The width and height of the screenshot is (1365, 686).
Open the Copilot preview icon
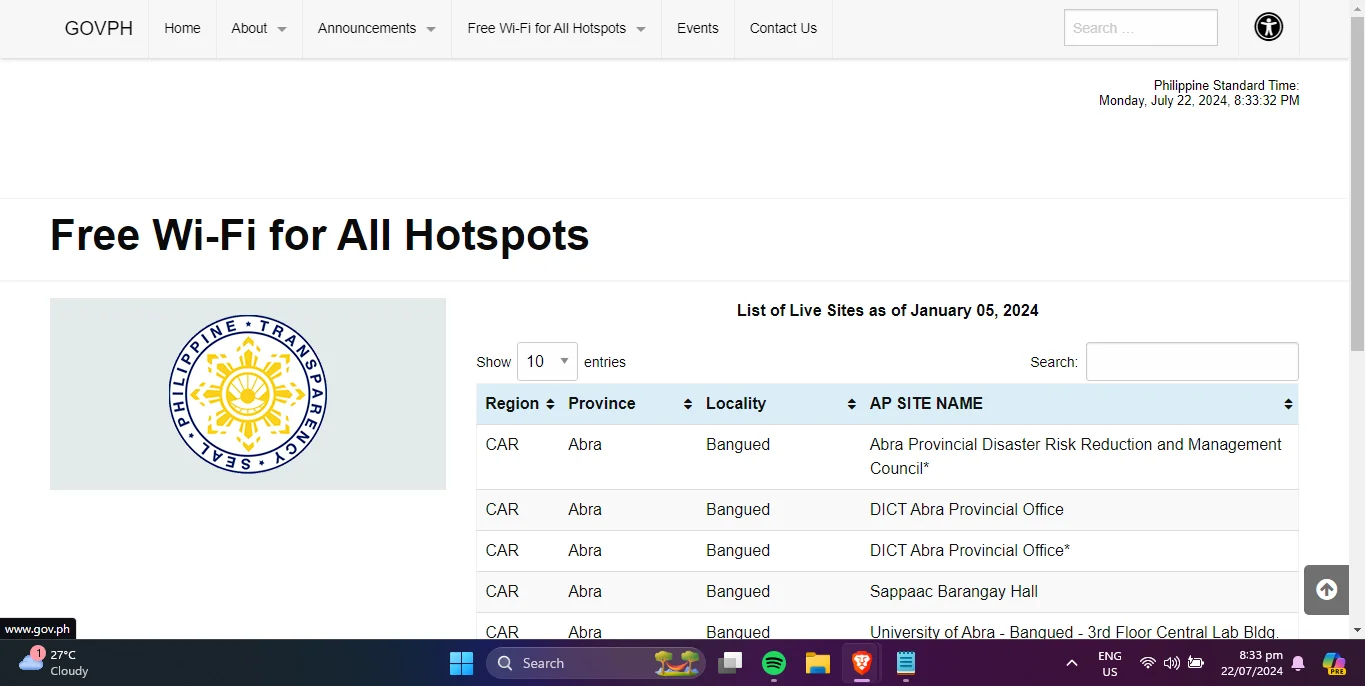pos(1333,663)
